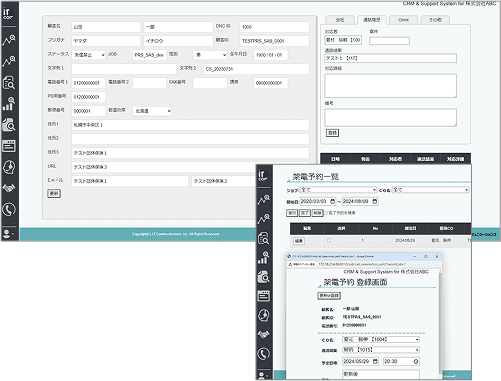Open the COB dropdown in 架電予約一覧 filter

tap(431, 190)
